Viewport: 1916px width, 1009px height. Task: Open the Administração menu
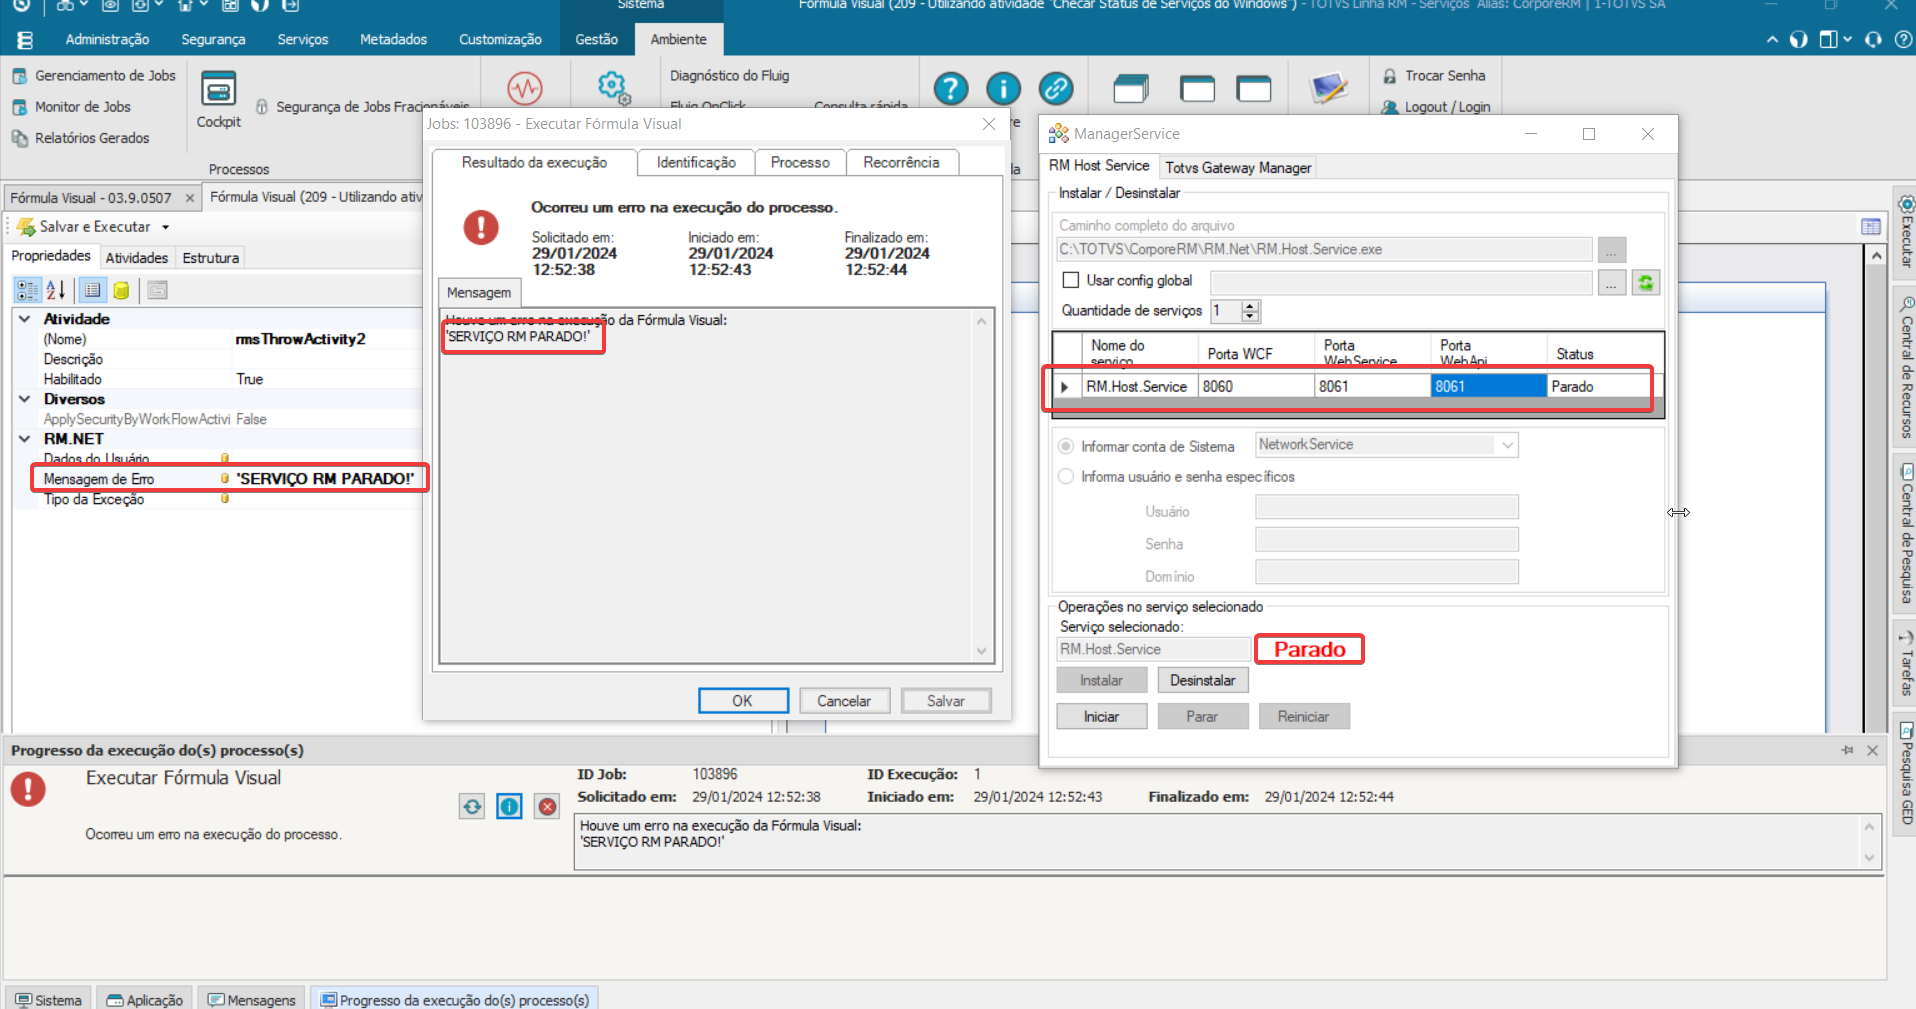[107, 39]
